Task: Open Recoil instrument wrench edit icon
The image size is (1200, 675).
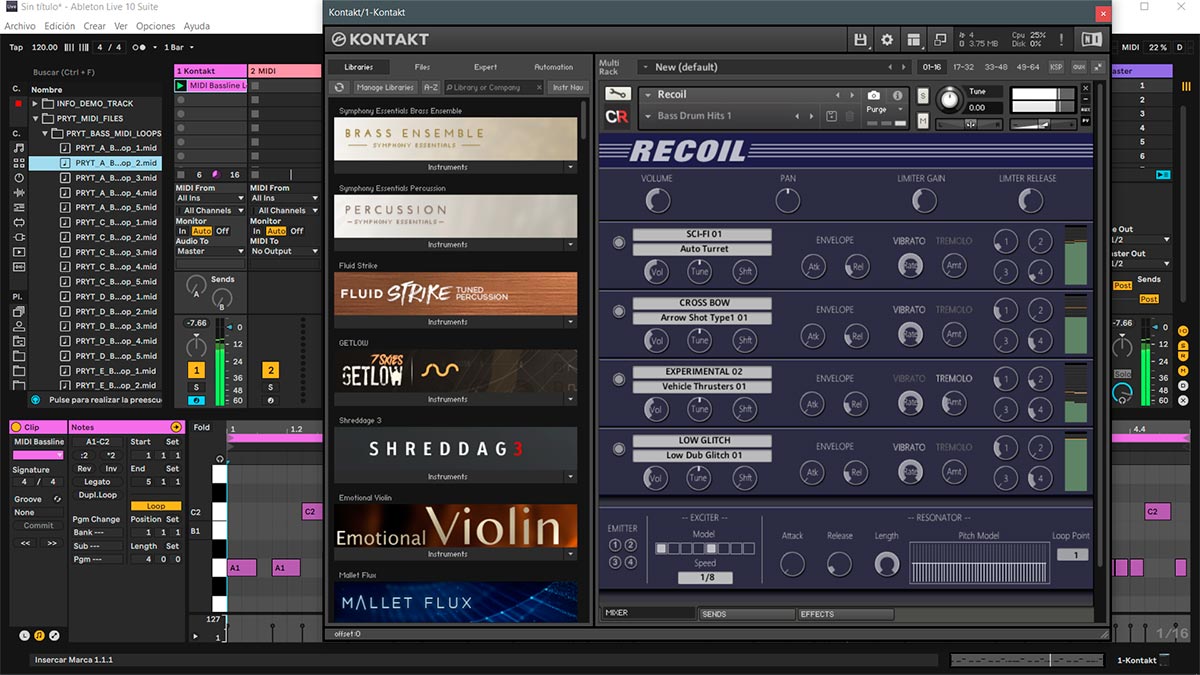Action: point(617,94)
